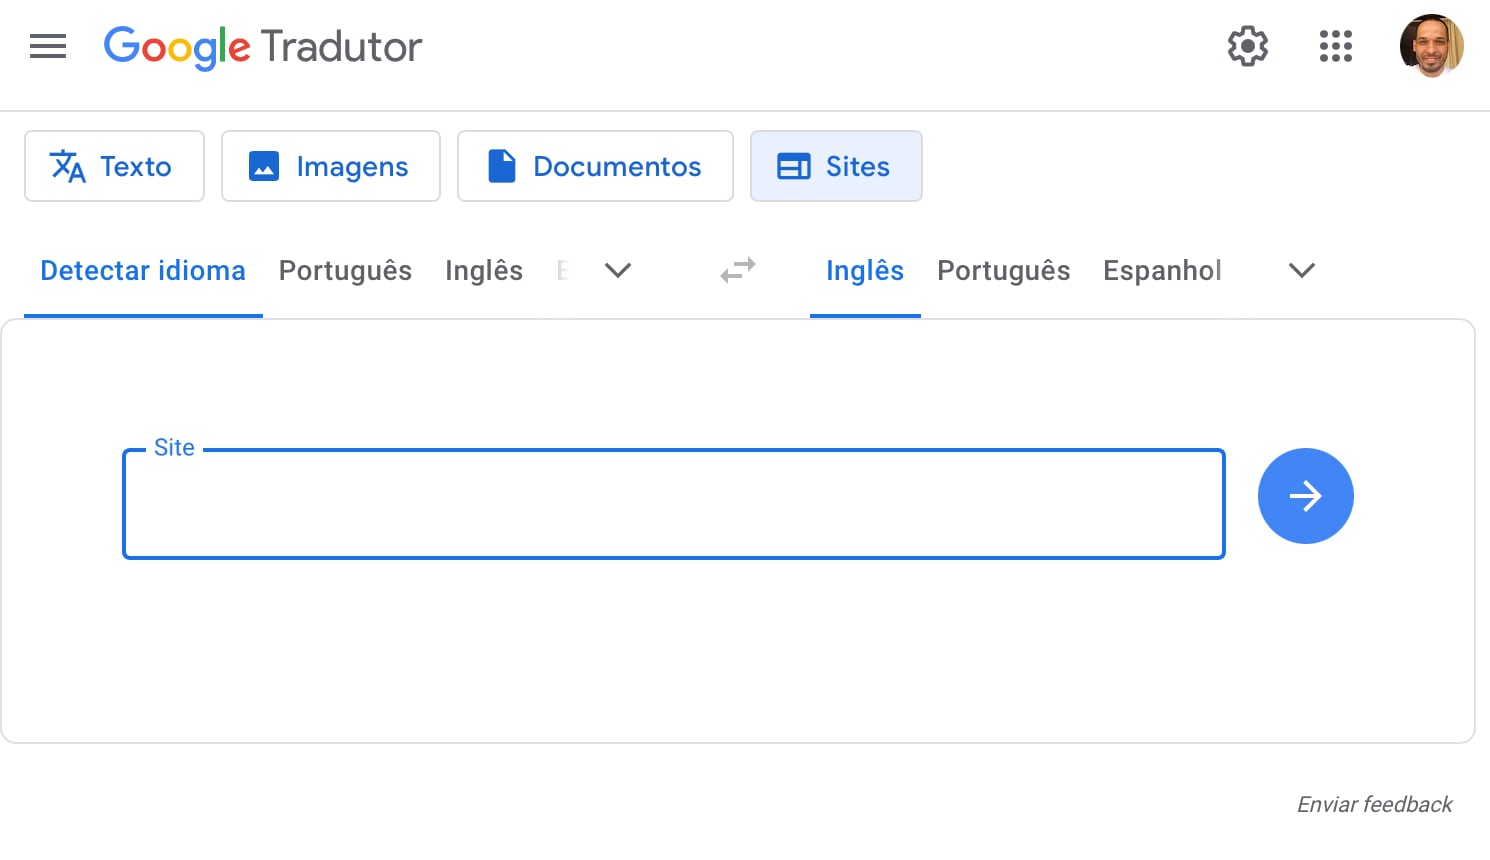Image resolution: width=1490 pixels, height=860 pixels.
Task: Choose Português as source language
Action: tap(345, 271)
